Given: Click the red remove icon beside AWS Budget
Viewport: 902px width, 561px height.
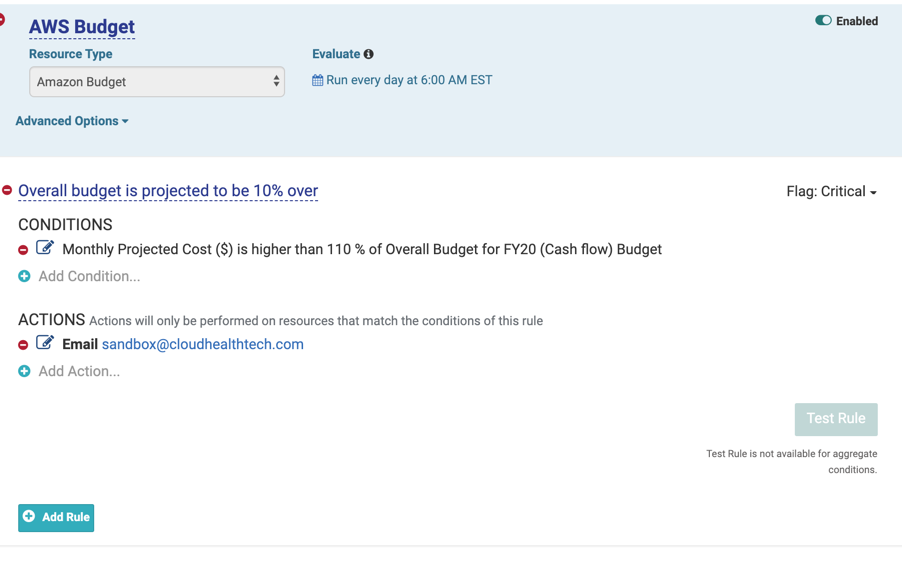Looking at the screenshot, I should click(3, 19).
